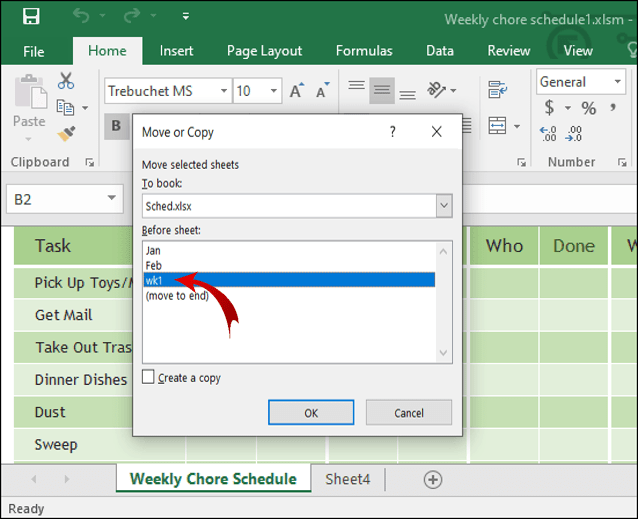Click the Wrap Text icon

(498, 89)
